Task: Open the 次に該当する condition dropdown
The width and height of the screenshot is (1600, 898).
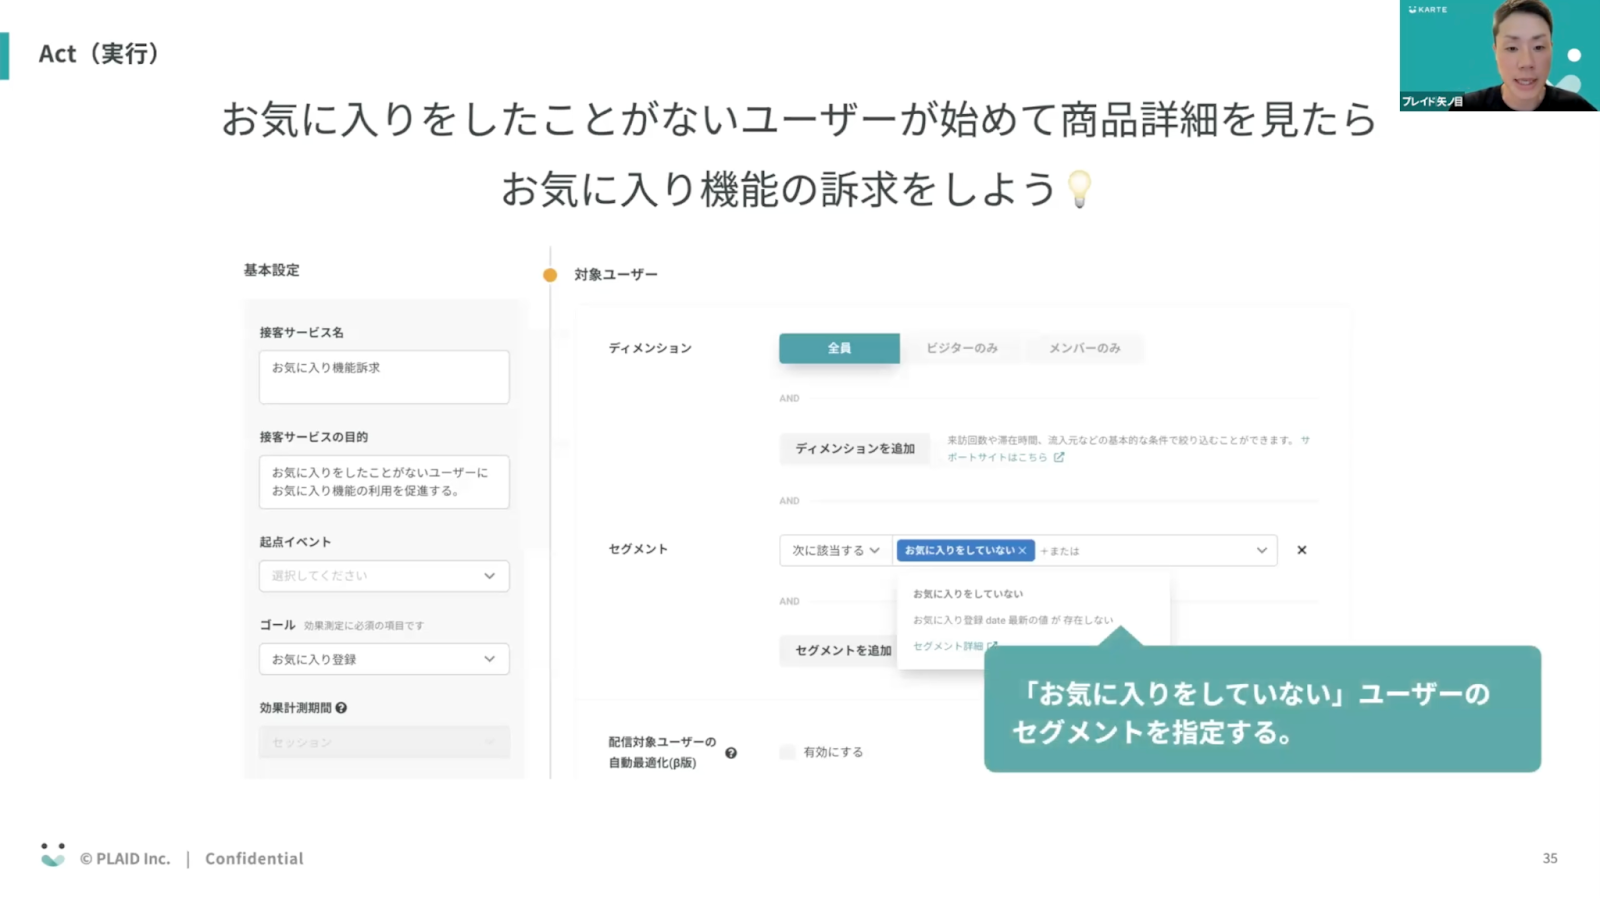Action: click(836, 550)
